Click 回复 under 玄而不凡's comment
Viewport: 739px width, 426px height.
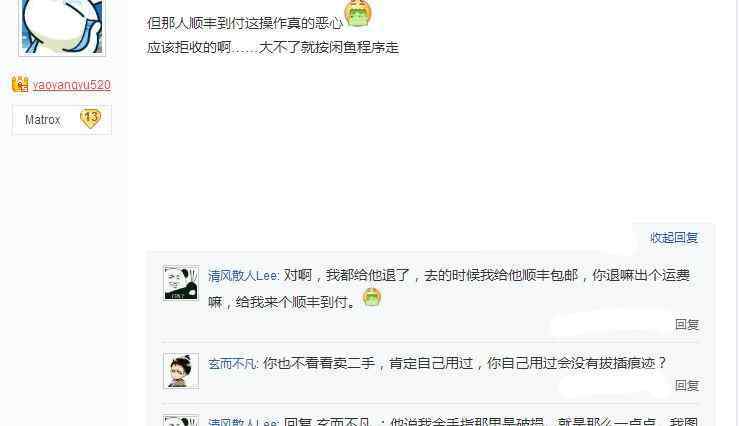click(687, 385)
